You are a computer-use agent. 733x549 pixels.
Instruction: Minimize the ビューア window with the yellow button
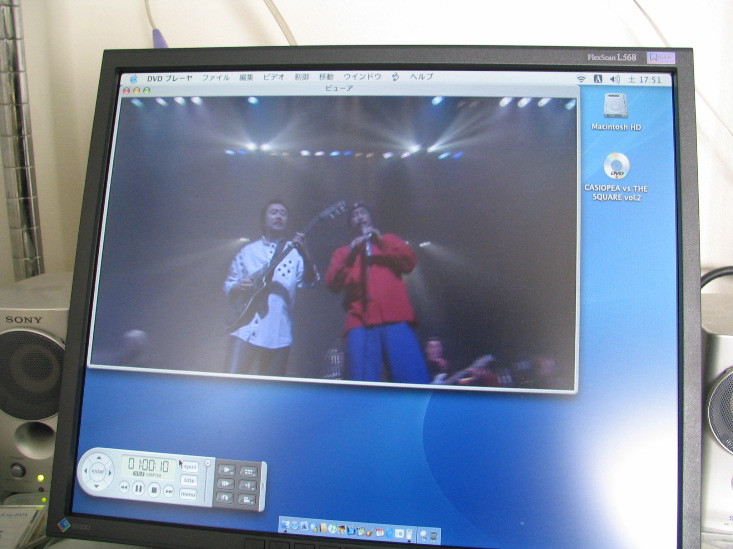pos(137,91)
